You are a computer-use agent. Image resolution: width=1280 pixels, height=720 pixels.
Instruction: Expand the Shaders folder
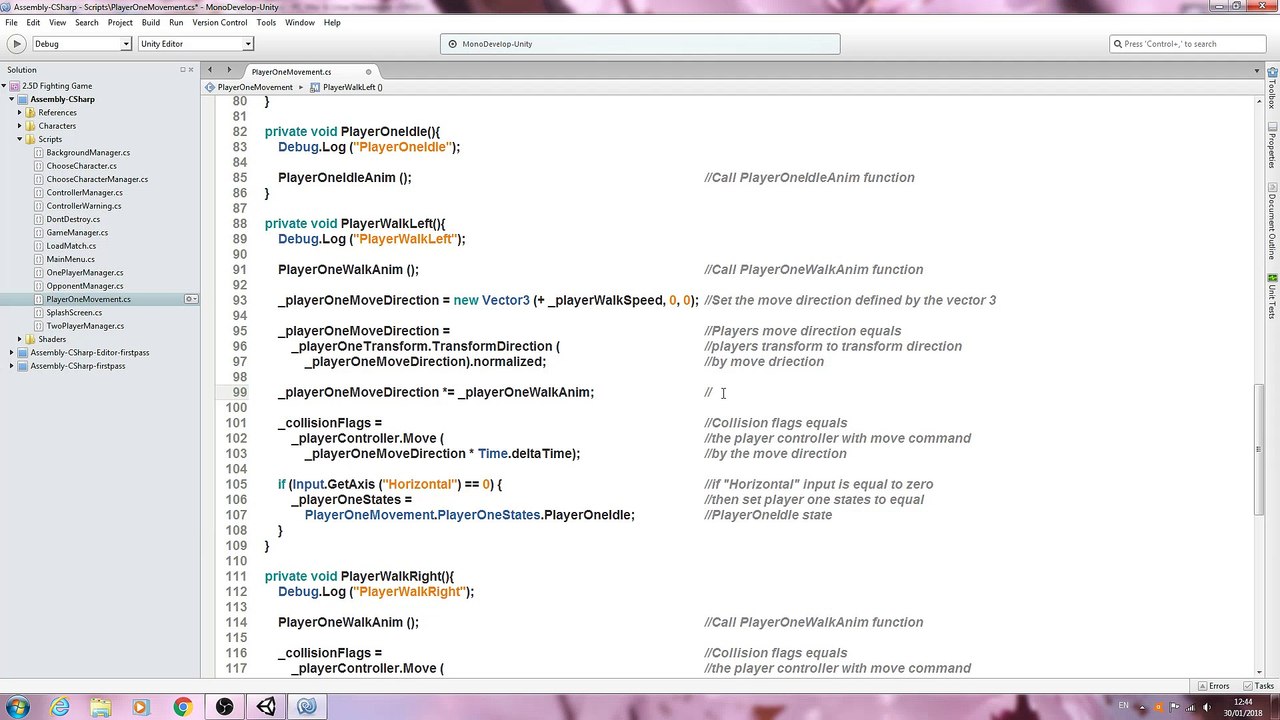(19, 339)
